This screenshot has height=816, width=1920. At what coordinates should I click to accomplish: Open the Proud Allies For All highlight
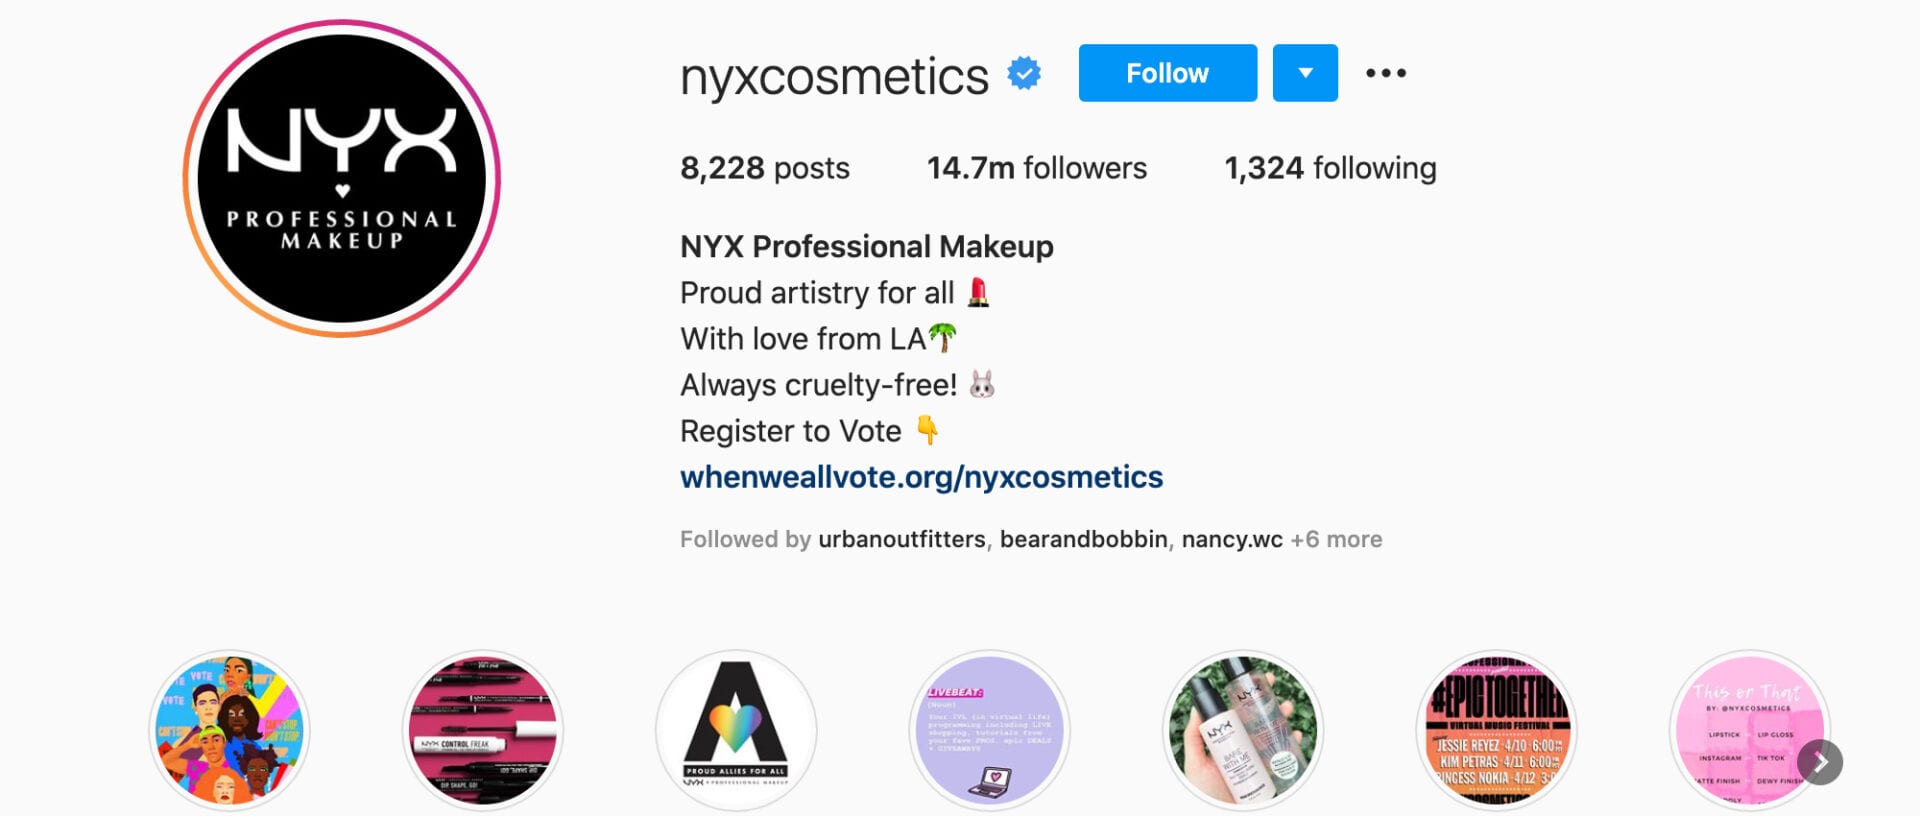tap(736, 731)
